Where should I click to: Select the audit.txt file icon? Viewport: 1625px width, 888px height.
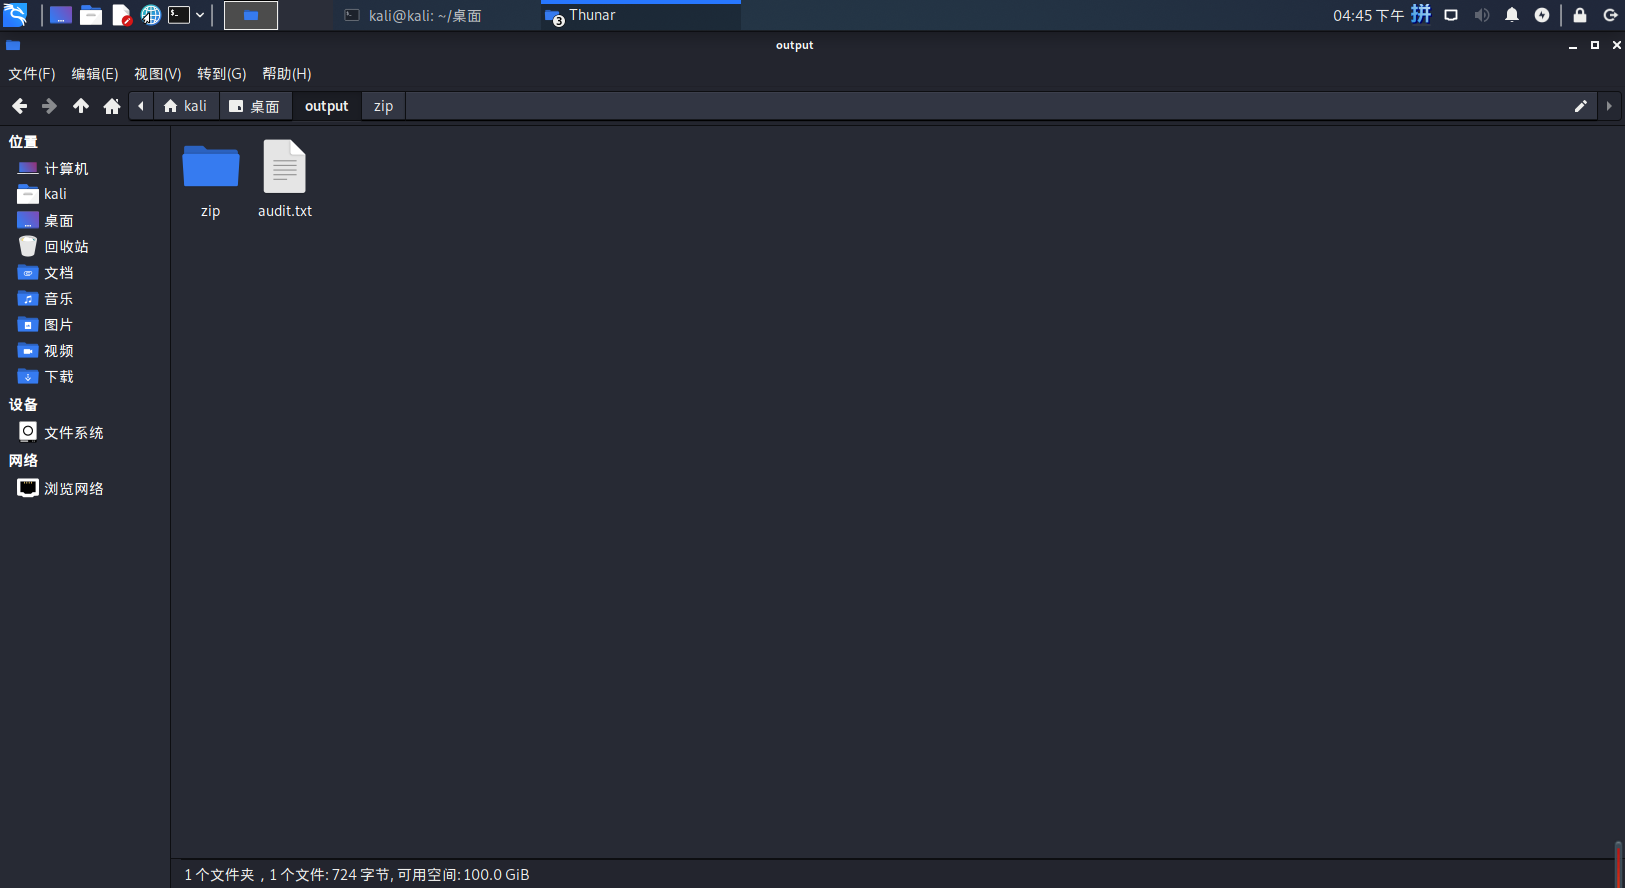(285, 166)
